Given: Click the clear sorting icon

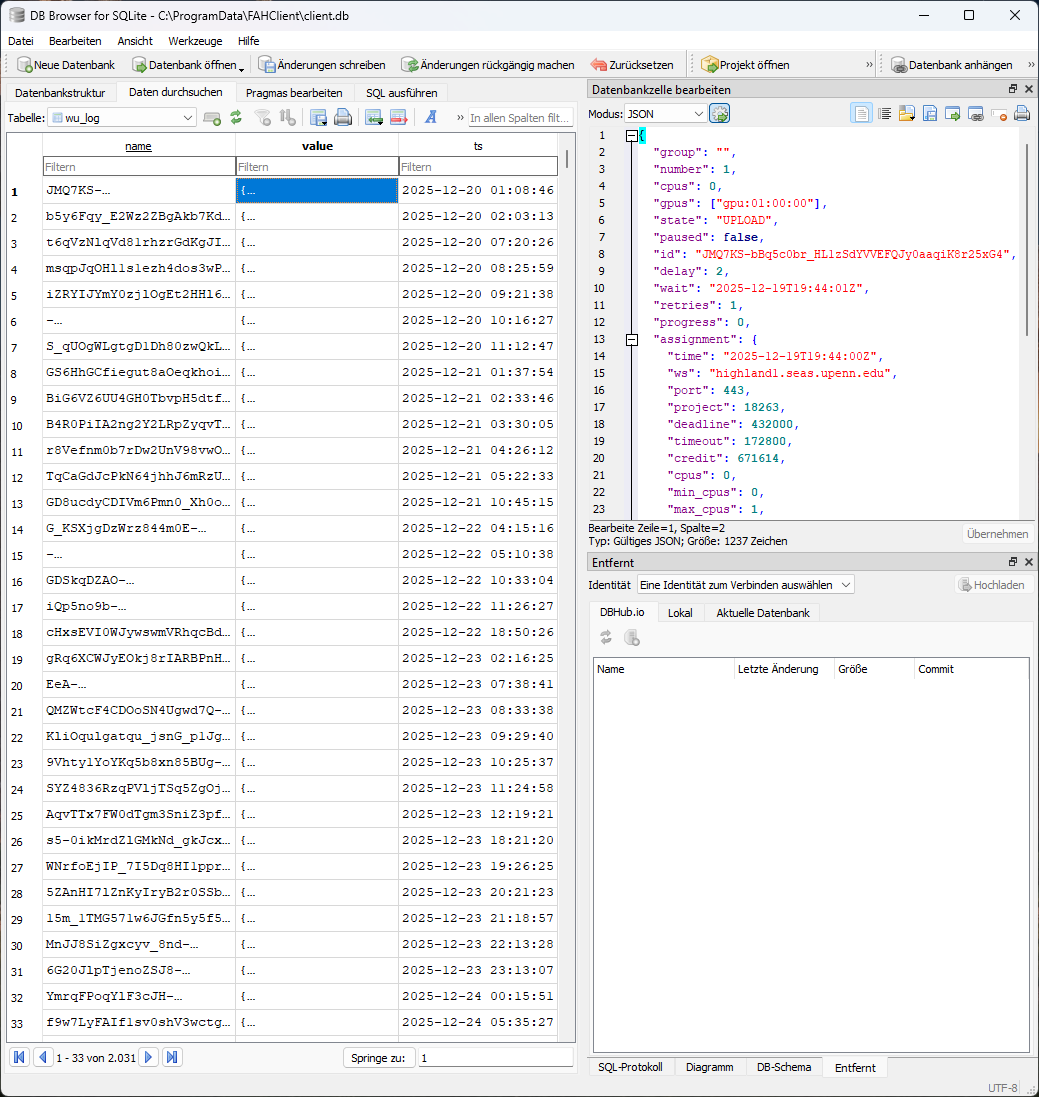Looking at the screenshot, I should click(288, 118).
